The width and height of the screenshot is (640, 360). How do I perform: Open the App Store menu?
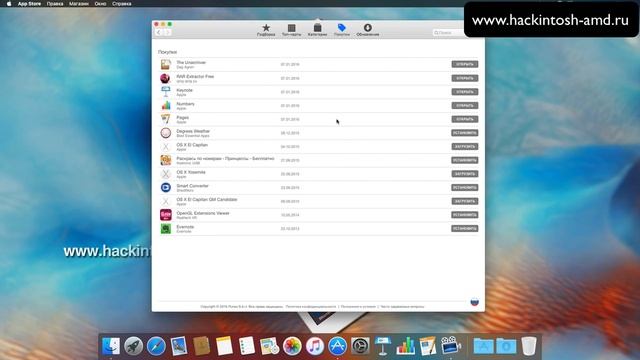29,4
